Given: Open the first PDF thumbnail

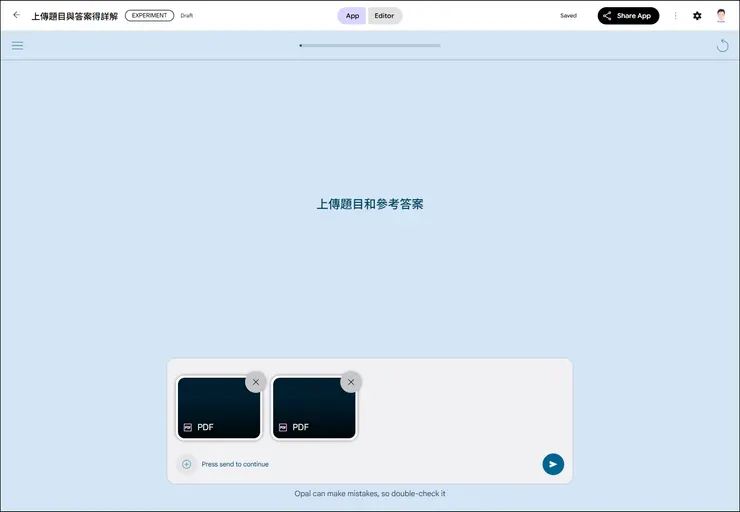Looking at the screenshot, I should click(219, 408).
